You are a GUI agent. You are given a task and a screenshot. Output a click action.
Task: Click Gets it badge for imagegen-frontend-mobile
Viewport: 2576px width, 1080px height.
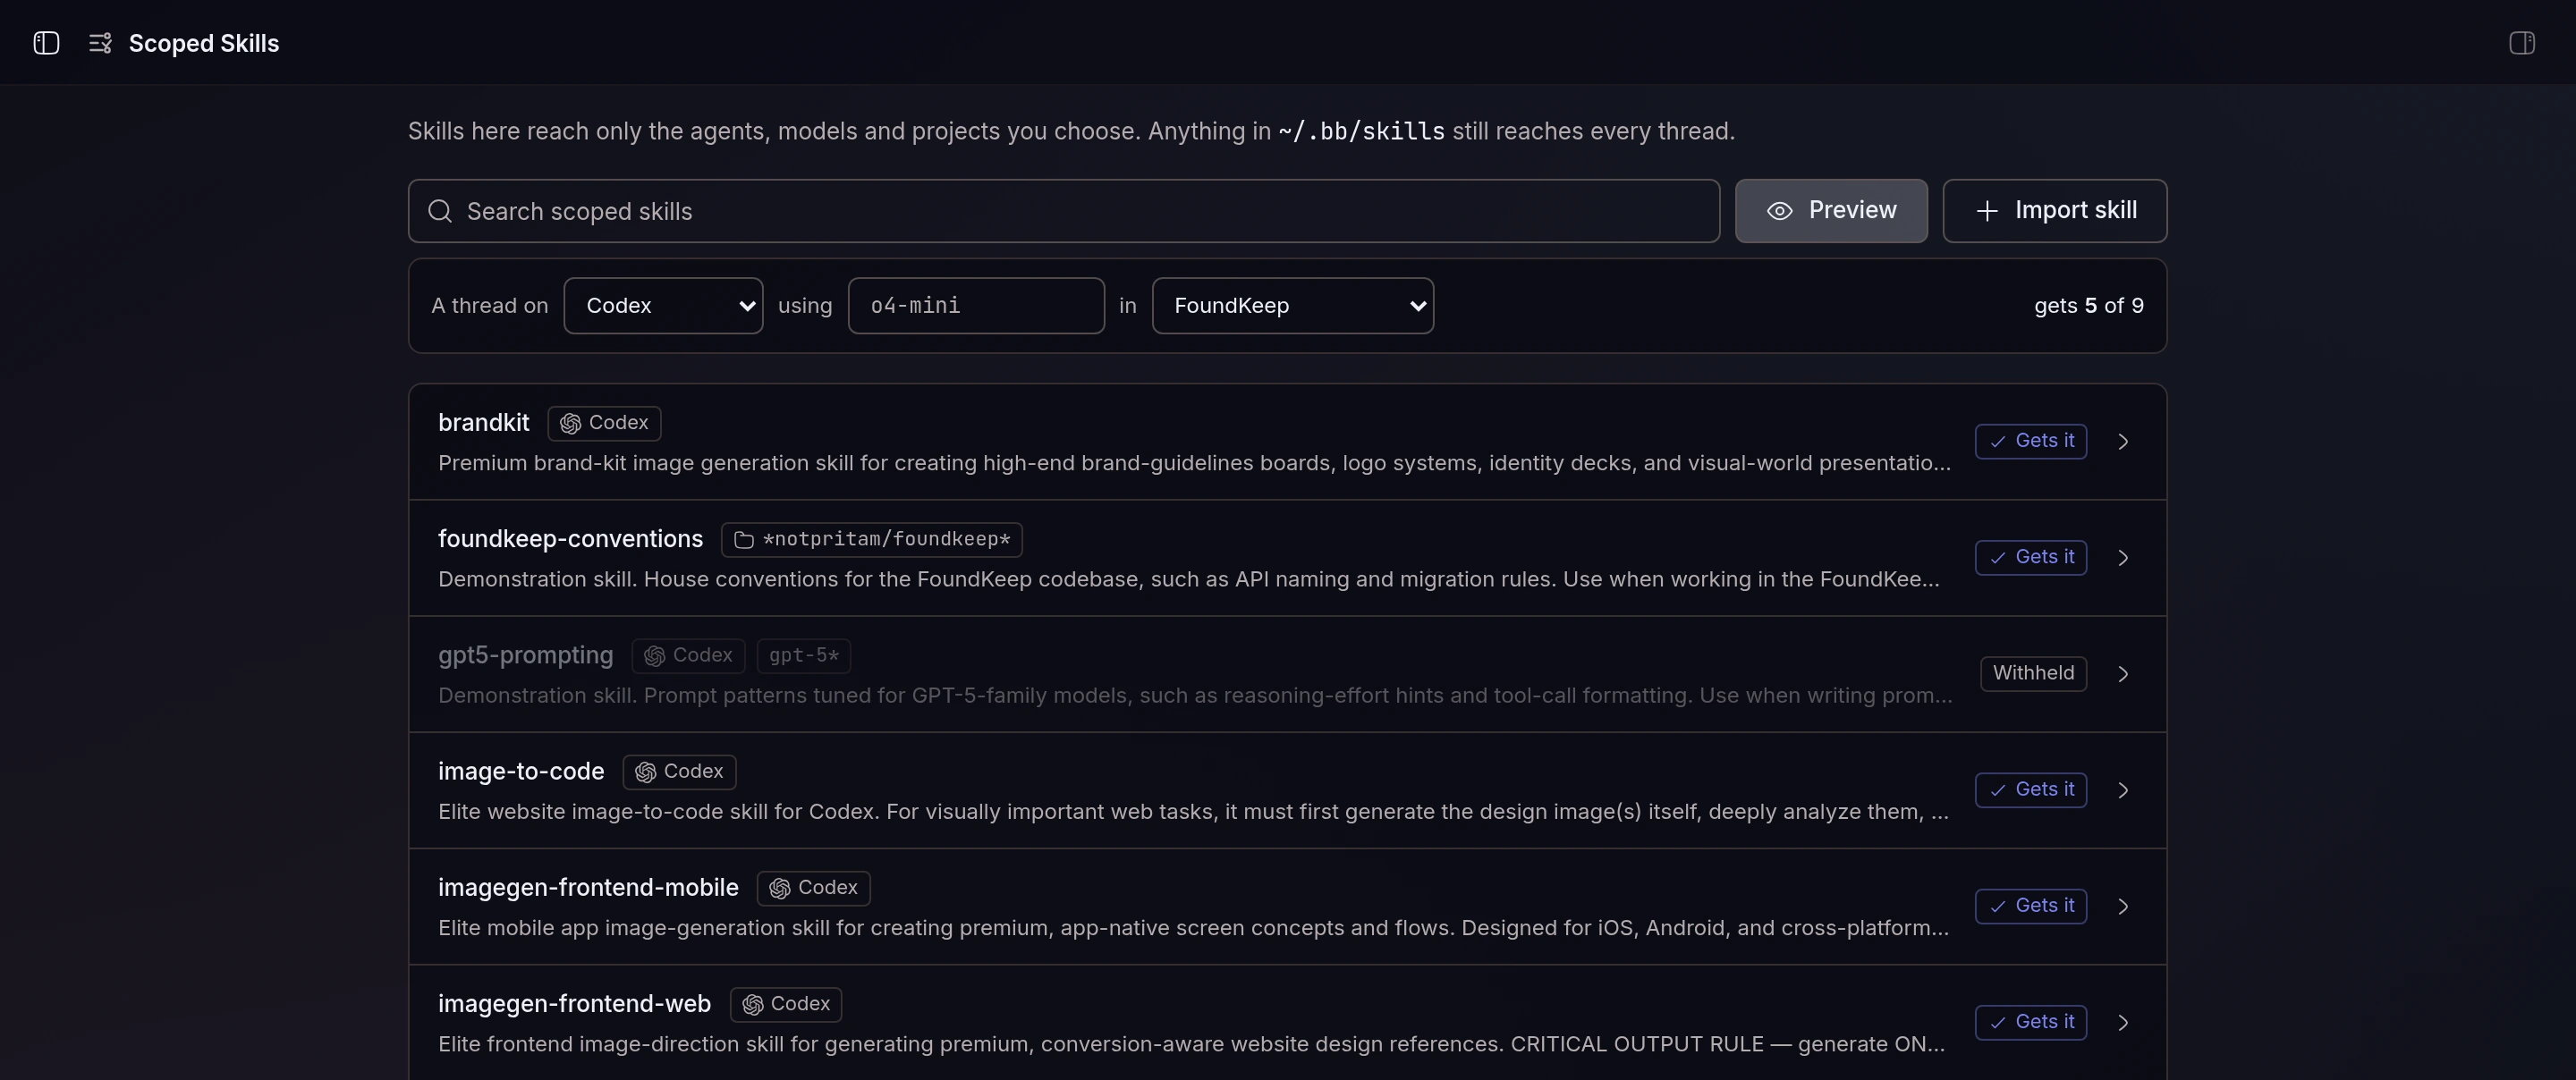click(2030, 905)
